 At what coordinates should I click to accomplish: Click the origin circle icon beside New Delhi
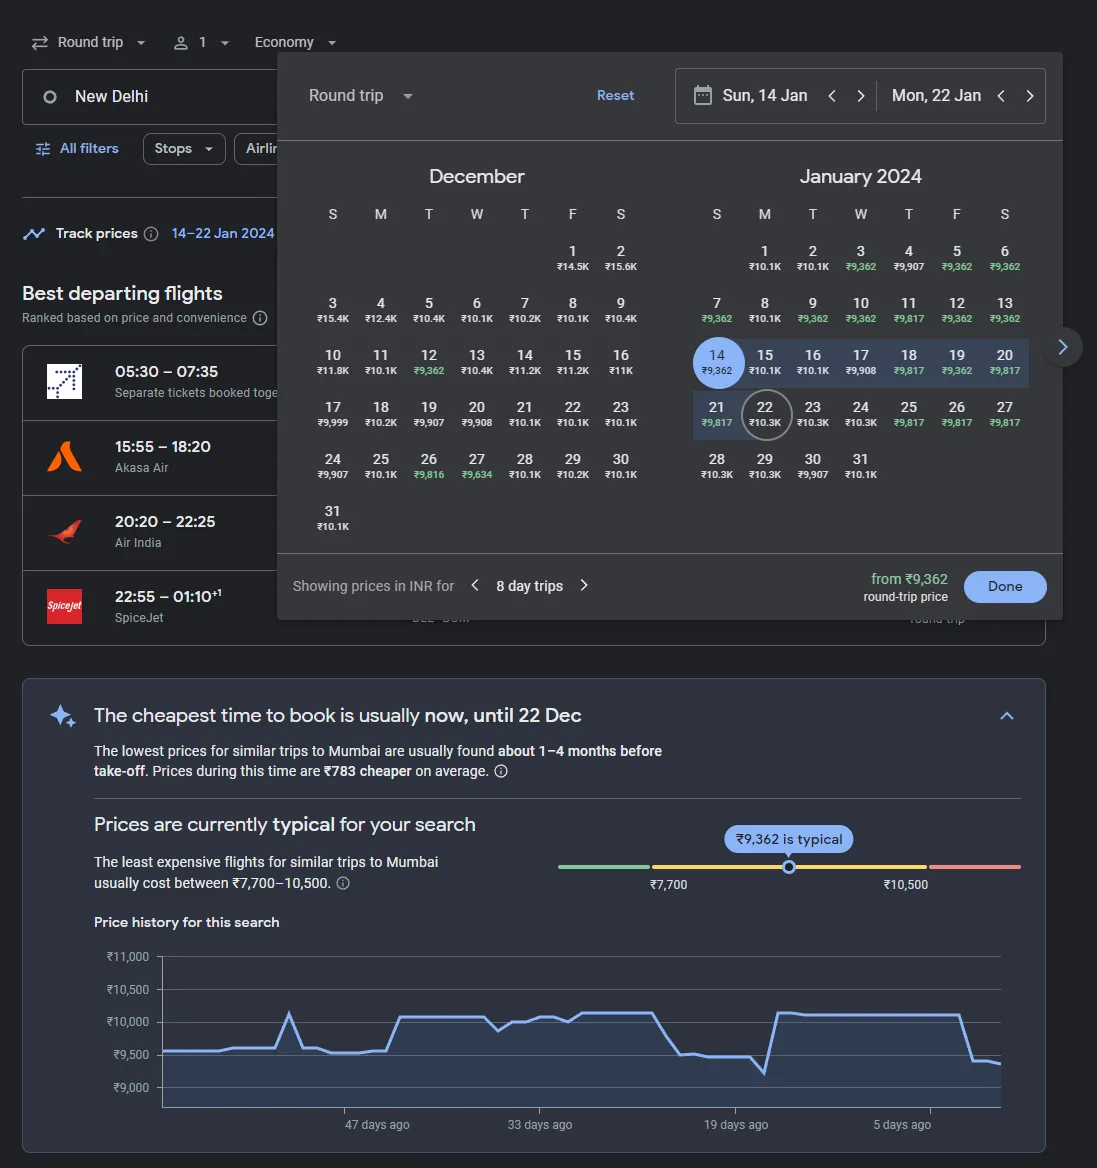[50, 97]
